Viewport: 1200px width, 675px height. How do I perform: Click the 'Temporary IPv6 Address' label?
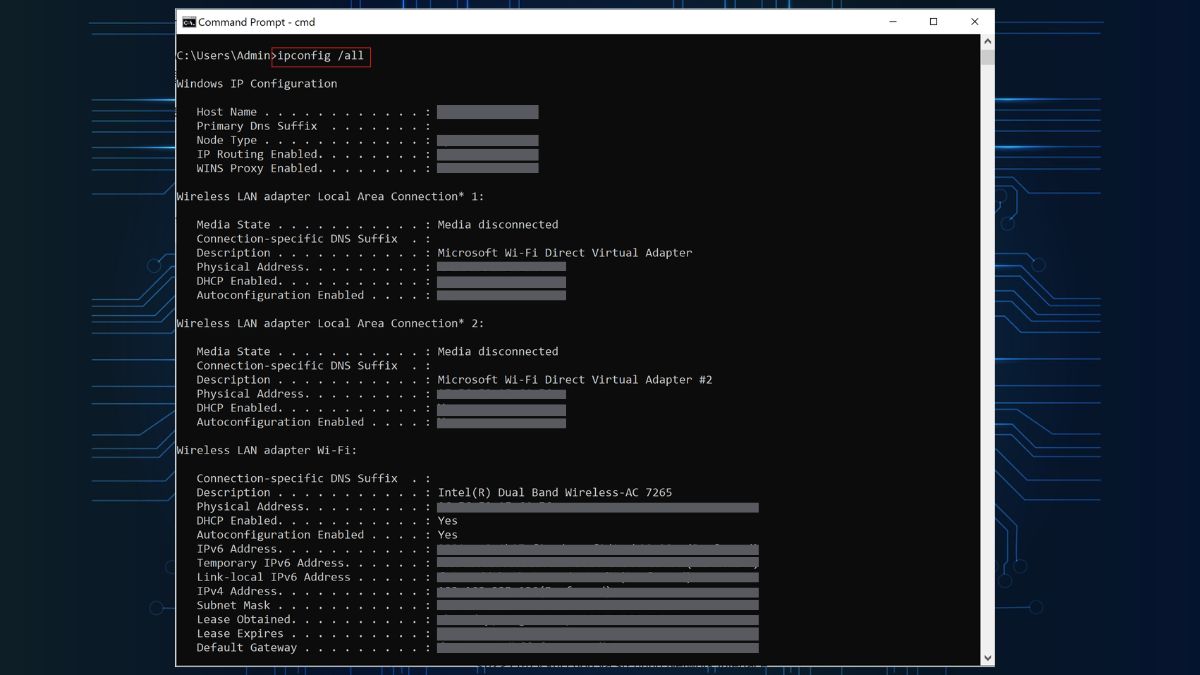(270, 563)
